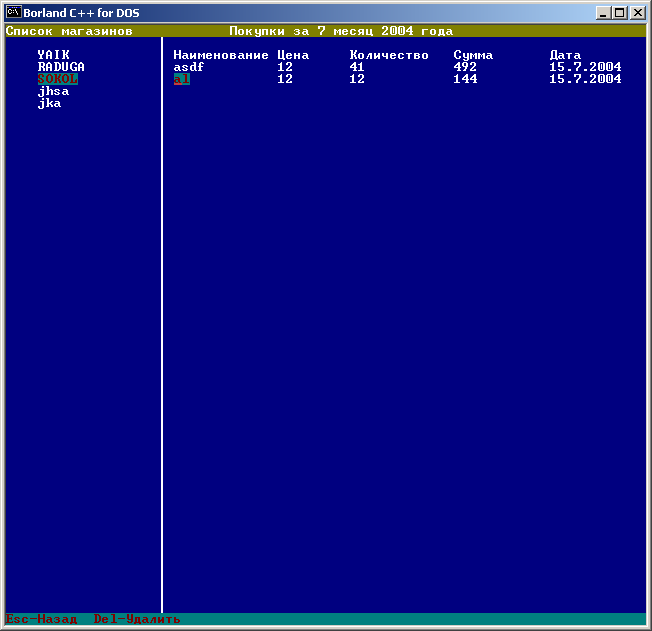Click the sum value 492
The image size is (652, 631).
point(465,67)
